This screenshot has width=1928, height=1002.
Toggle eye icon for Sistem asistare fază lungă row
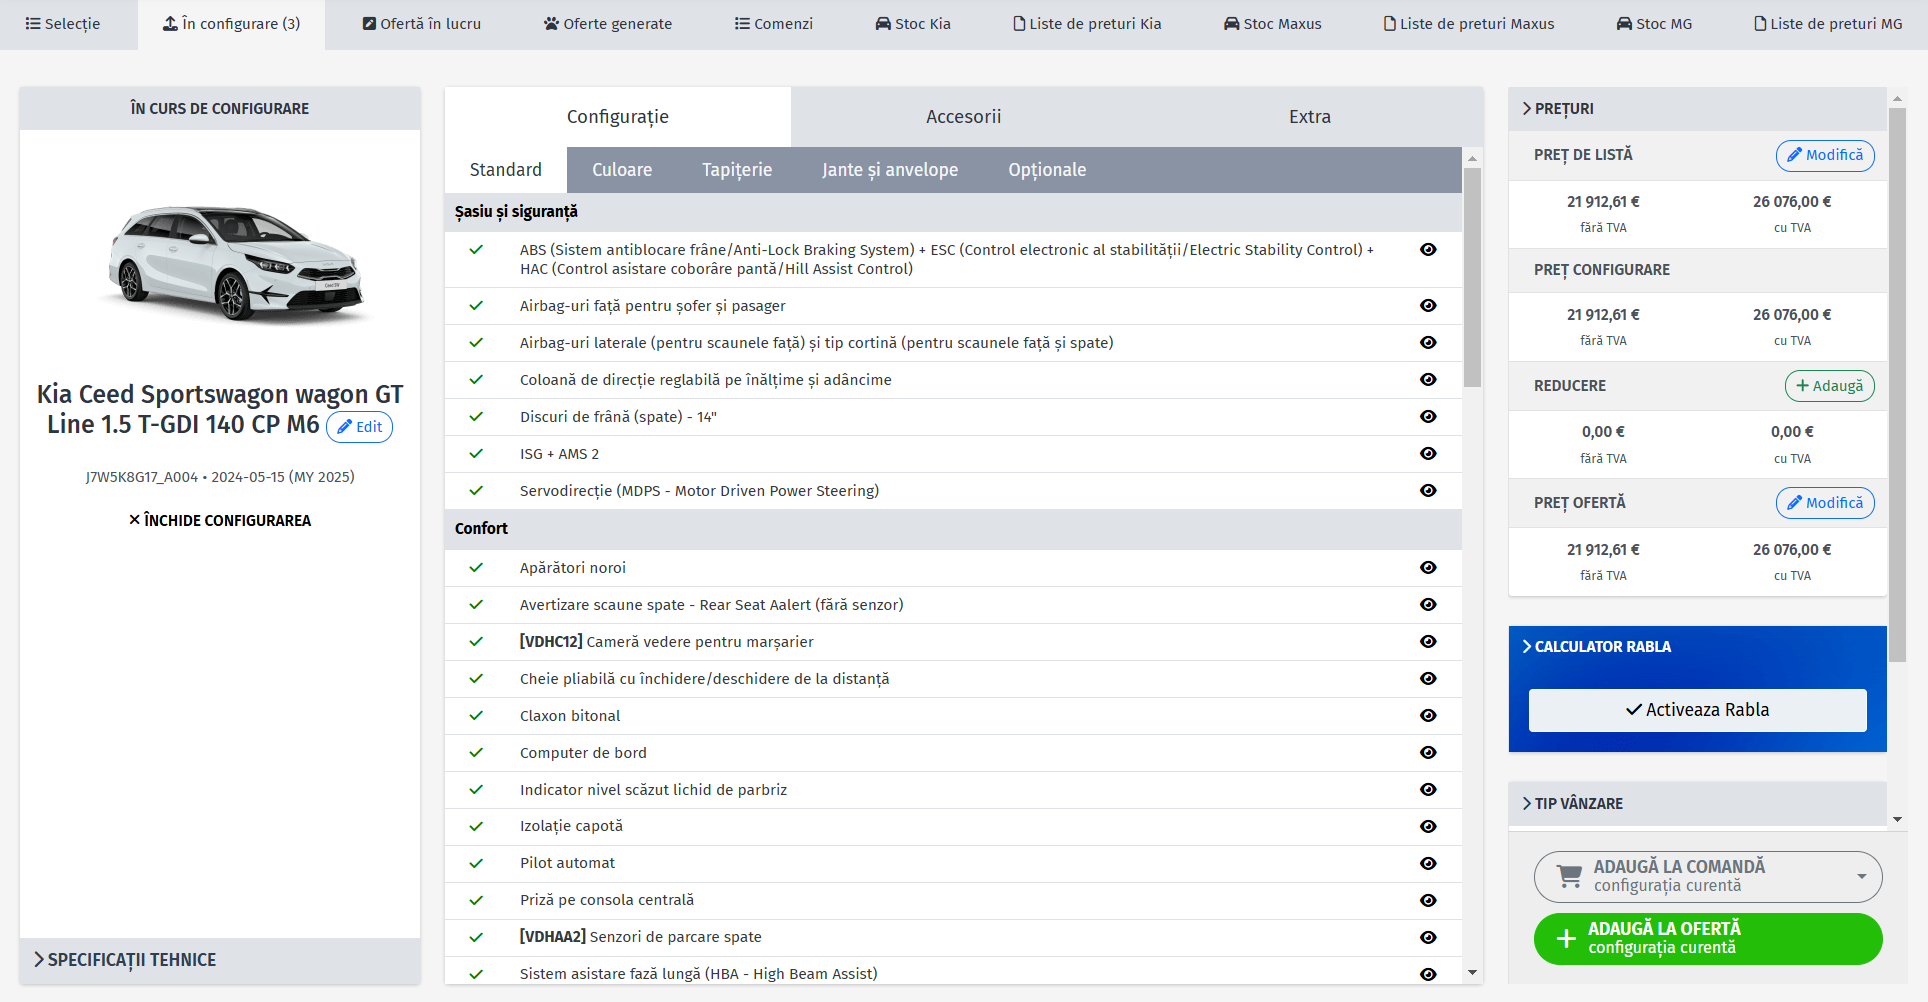[x=1428, y=974]
